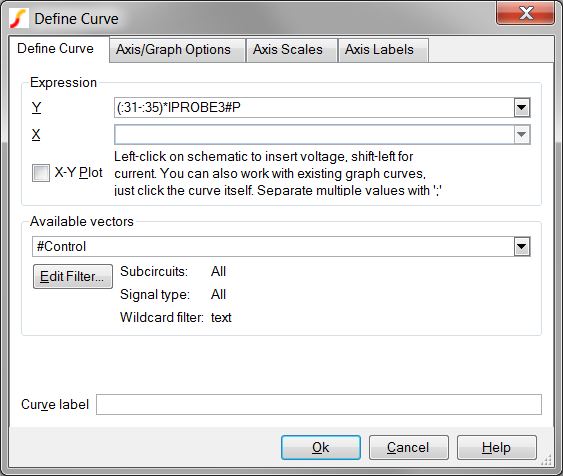
Task: Click the #Control vector selection field
Action: [x=273, y=247]
